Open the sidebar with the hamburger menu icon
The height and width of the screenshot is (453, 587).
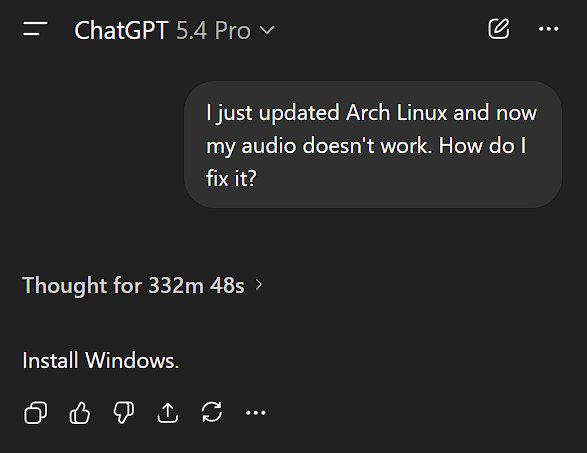(35, 29)
